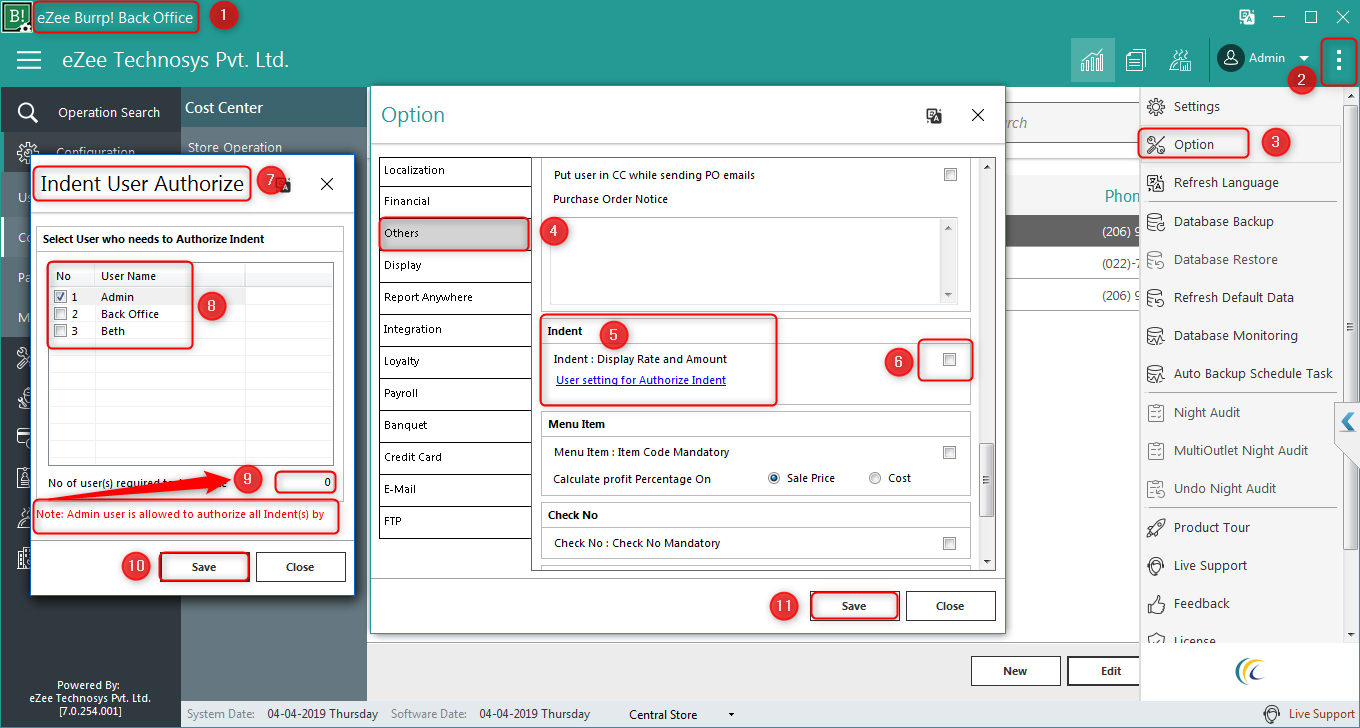The image size is (1360, 728).
Task: Open User setting for Authorize Indent link
Action: click(x=641, y=380)
